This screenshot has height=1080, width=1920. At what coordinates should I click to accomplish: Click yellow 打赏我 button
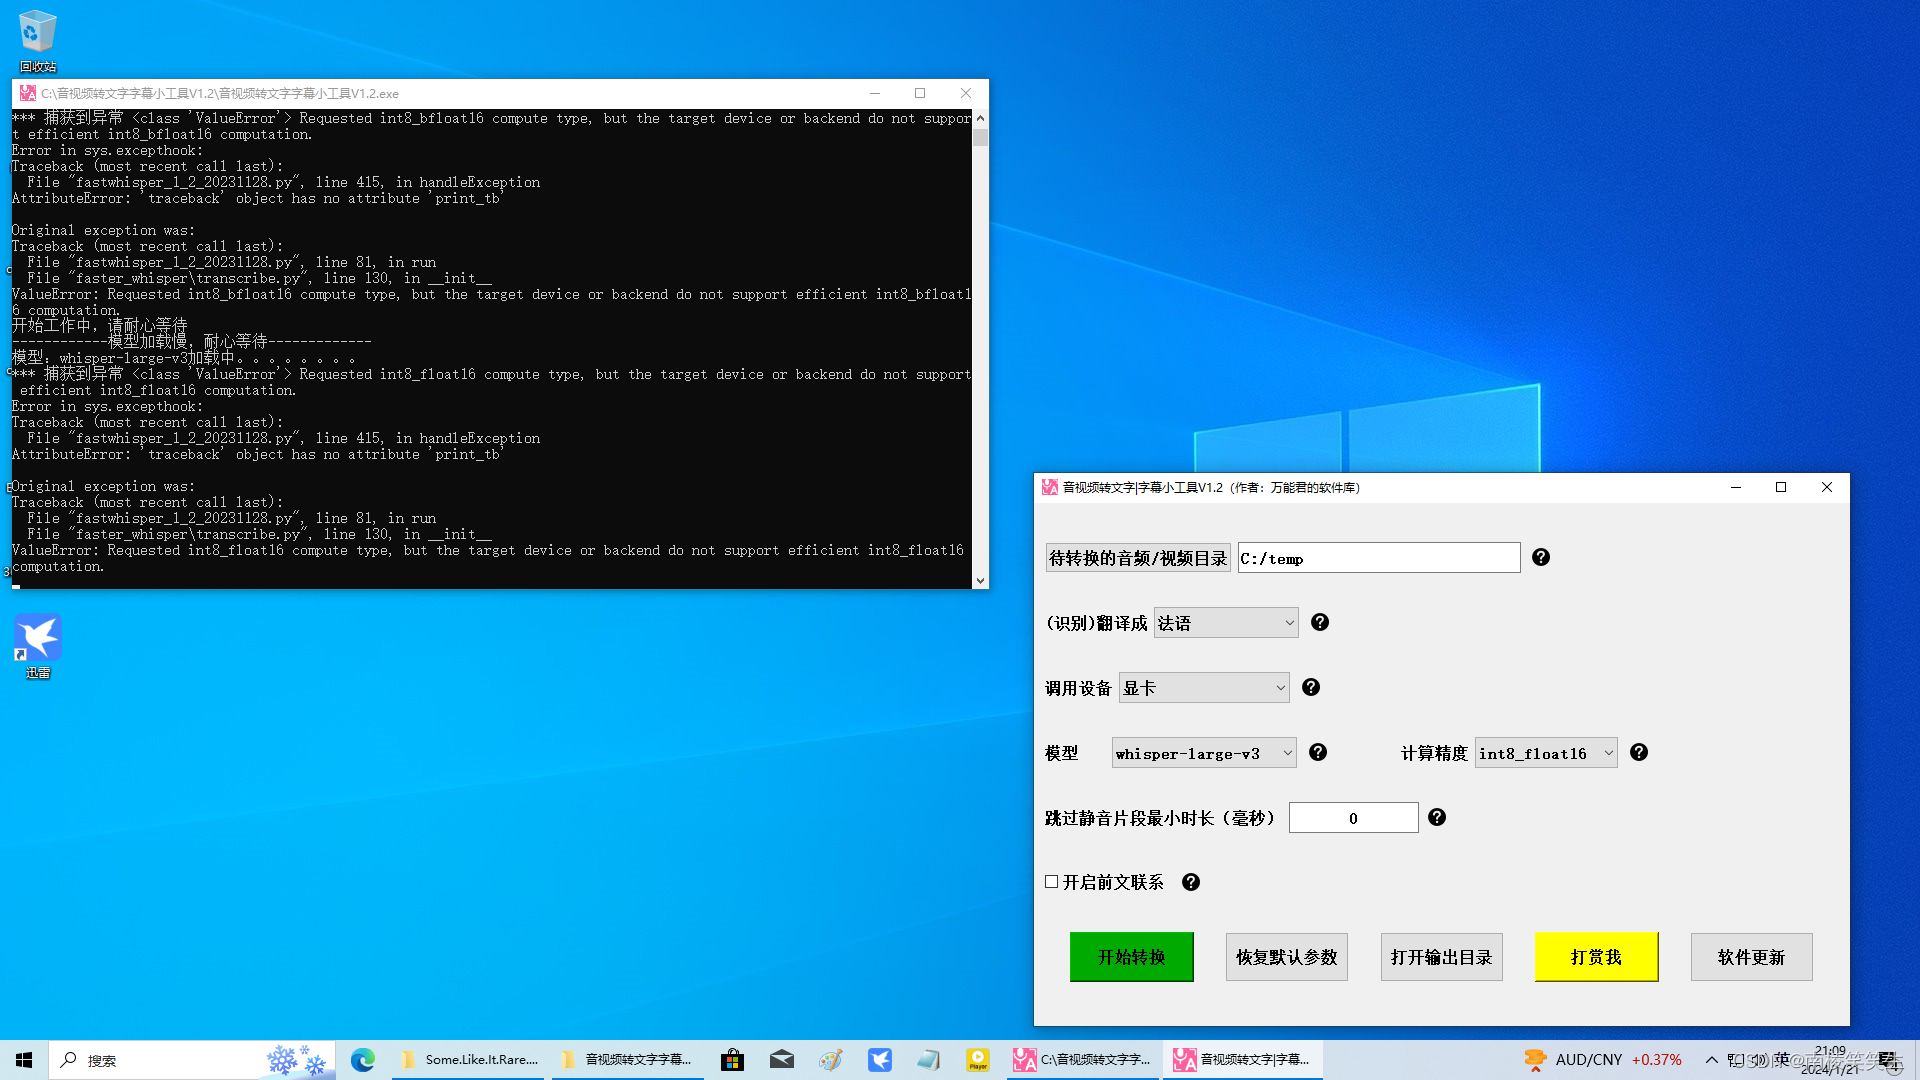click(1596, 957)
